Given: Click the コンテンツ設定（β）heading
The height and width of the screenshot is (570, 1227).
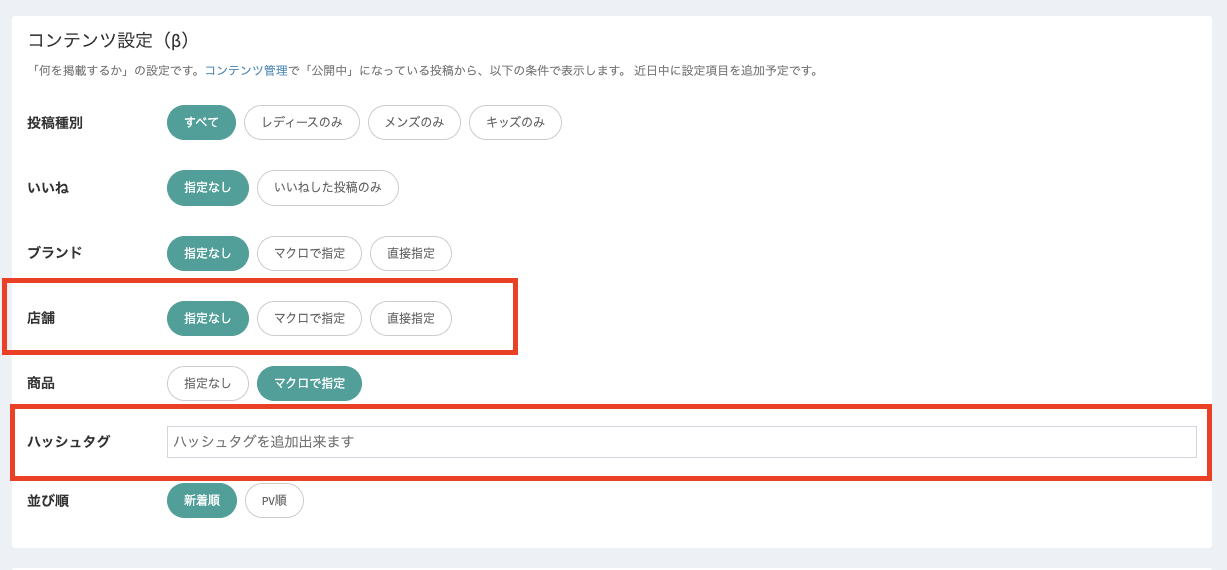Looking at the screenshot, I should click(108, 40).
